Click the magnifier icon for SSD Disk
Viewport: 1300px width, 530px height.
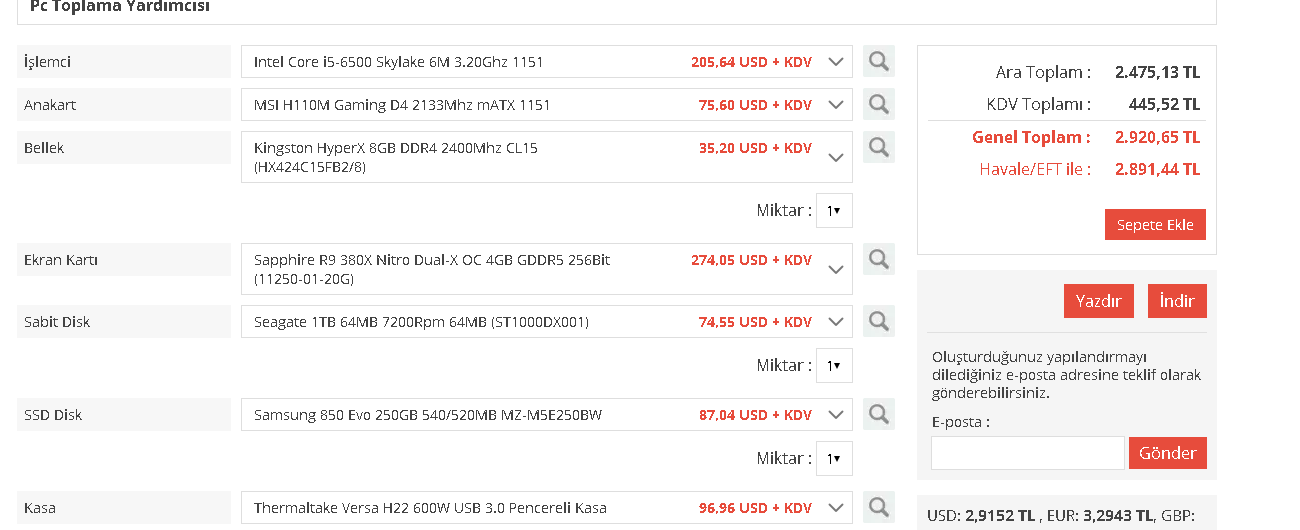pyautogui.click(x=878, y=414)
